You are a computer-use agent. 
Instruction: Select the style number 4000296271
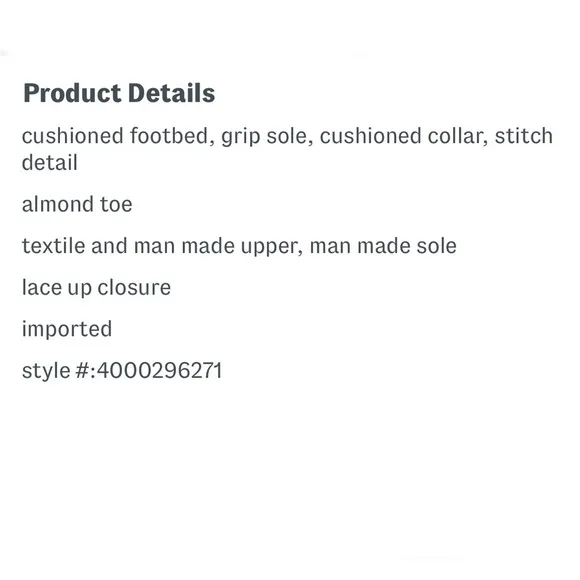click(x=159, y=371)
